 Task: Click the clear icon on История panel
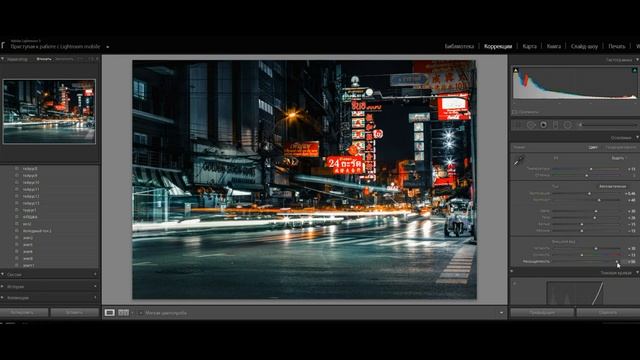click(x=95, y=287)
